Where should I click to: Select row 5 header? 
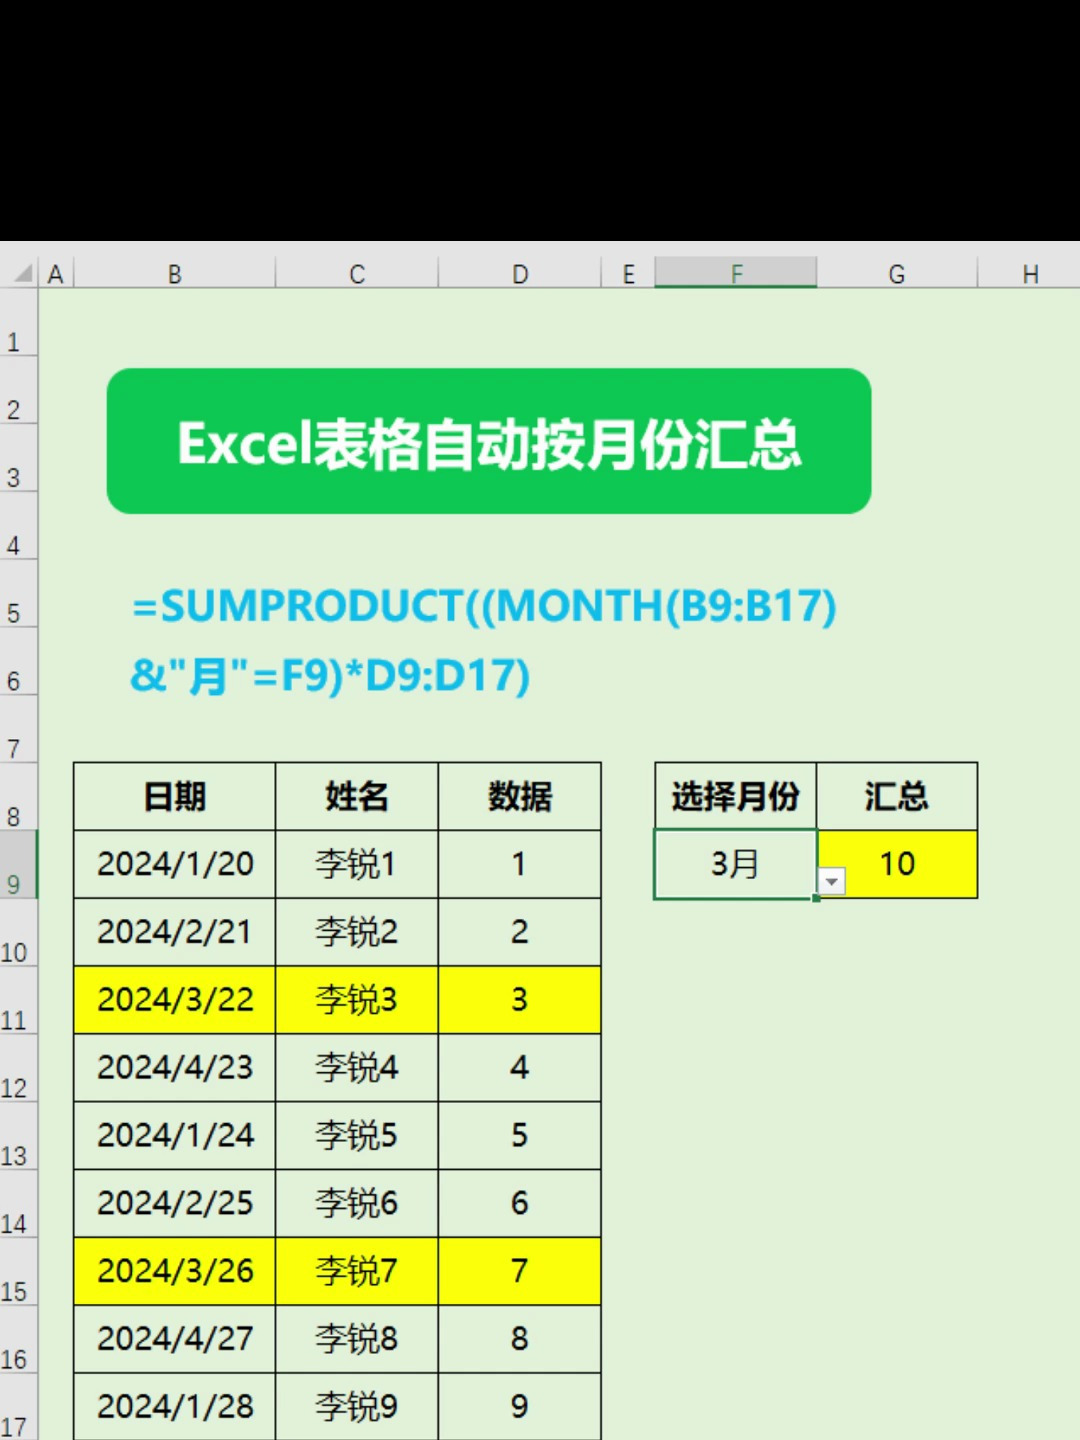18,594
